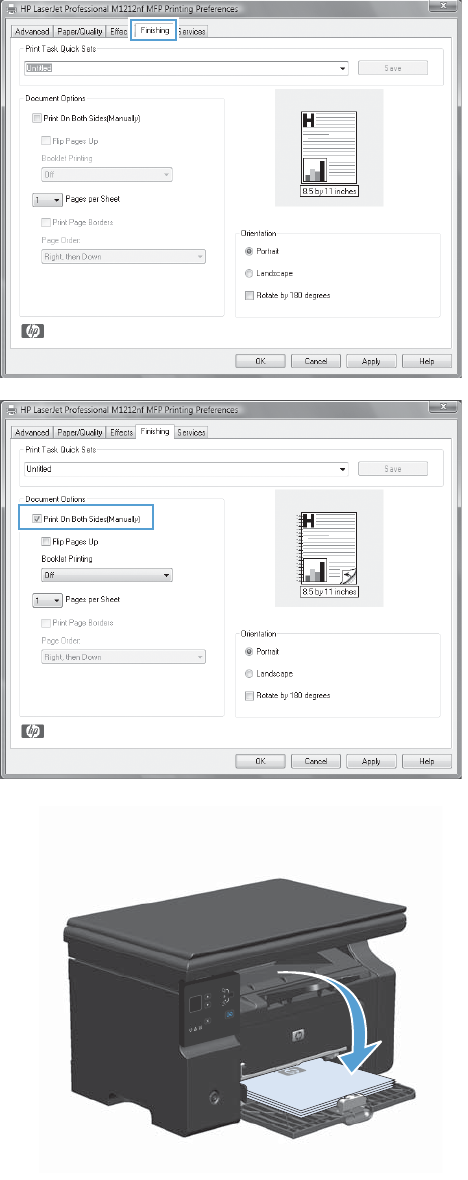Click printer icon in lower dialog title bar
Image resolution: width=468 pixels, height=1180 pixels.
[x=10, y=409]
